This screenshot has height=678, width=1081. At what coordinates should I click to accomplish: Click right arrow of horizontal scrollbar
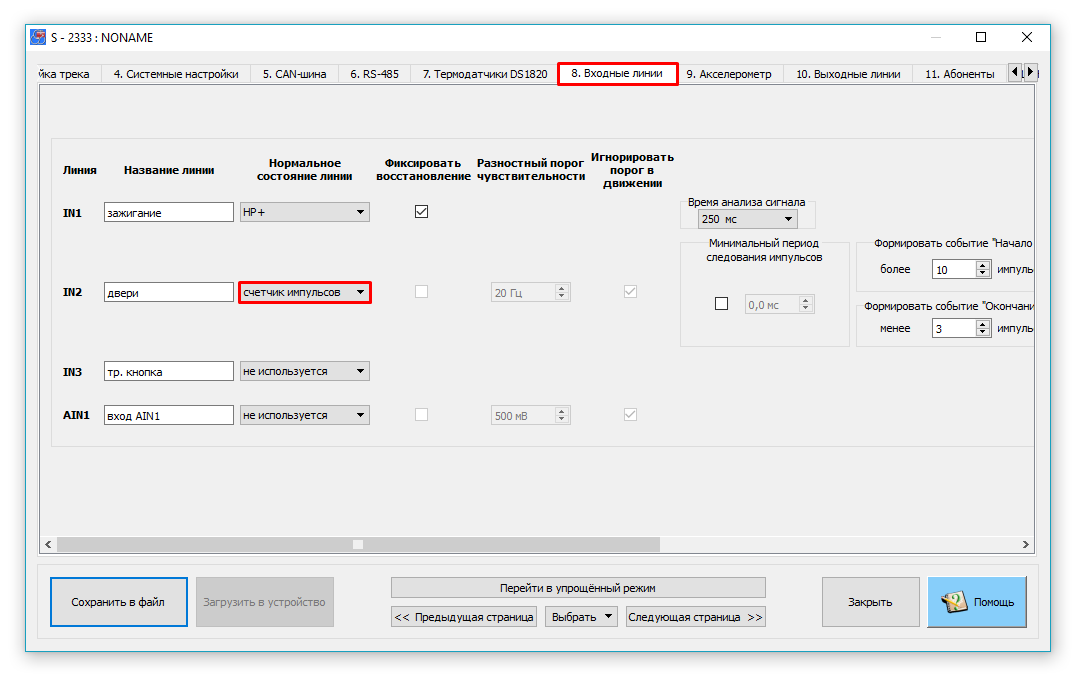1025,545
